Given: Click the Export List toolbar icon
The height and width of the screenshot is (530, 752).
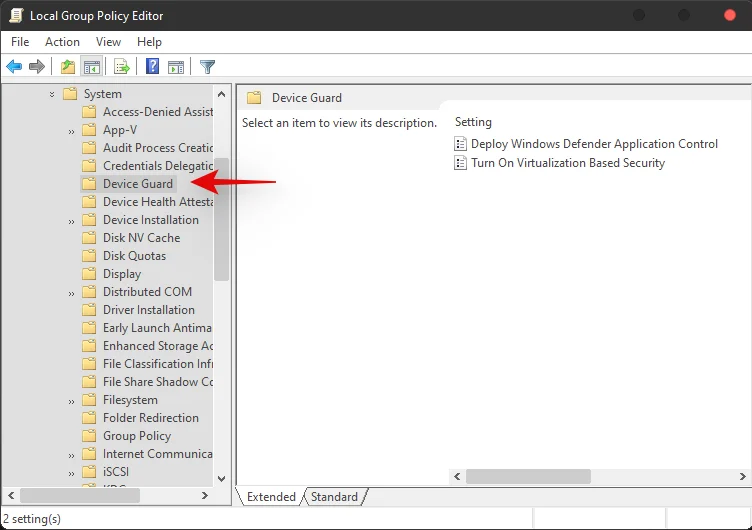Looking at the screenshot, I should (x=121, y=67).
